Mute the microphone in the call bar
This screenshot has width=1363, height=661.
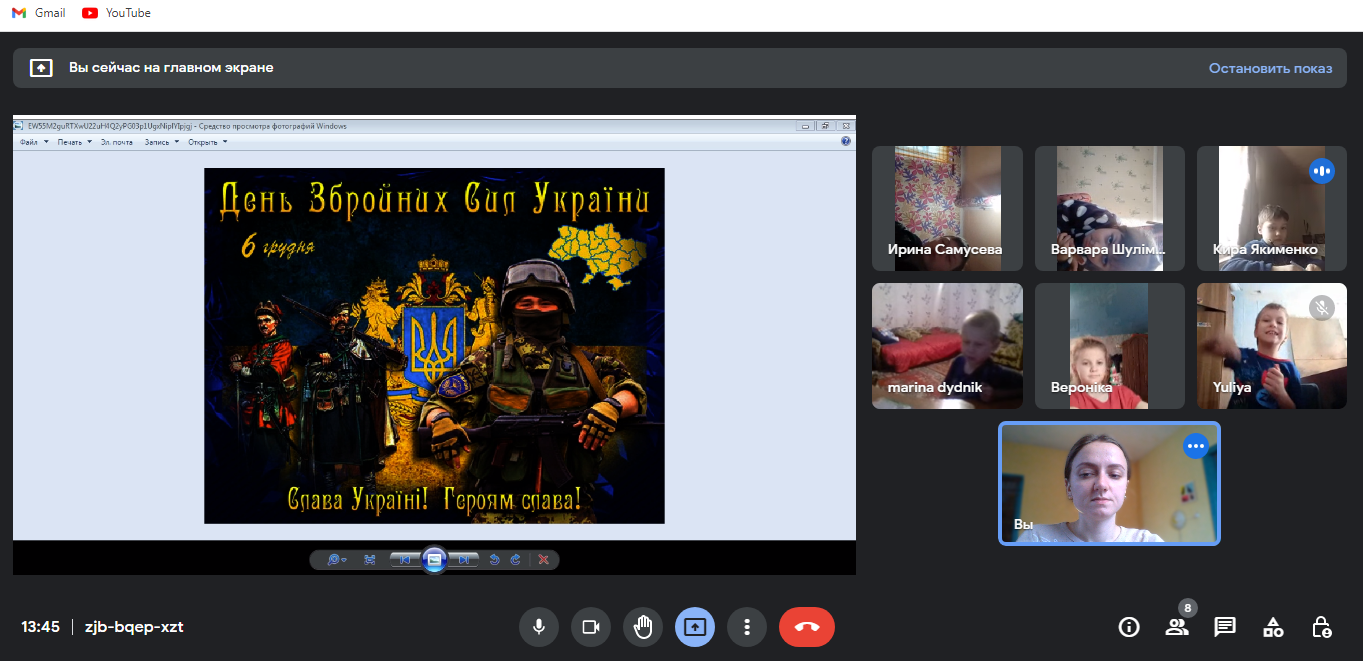(538, 627)
